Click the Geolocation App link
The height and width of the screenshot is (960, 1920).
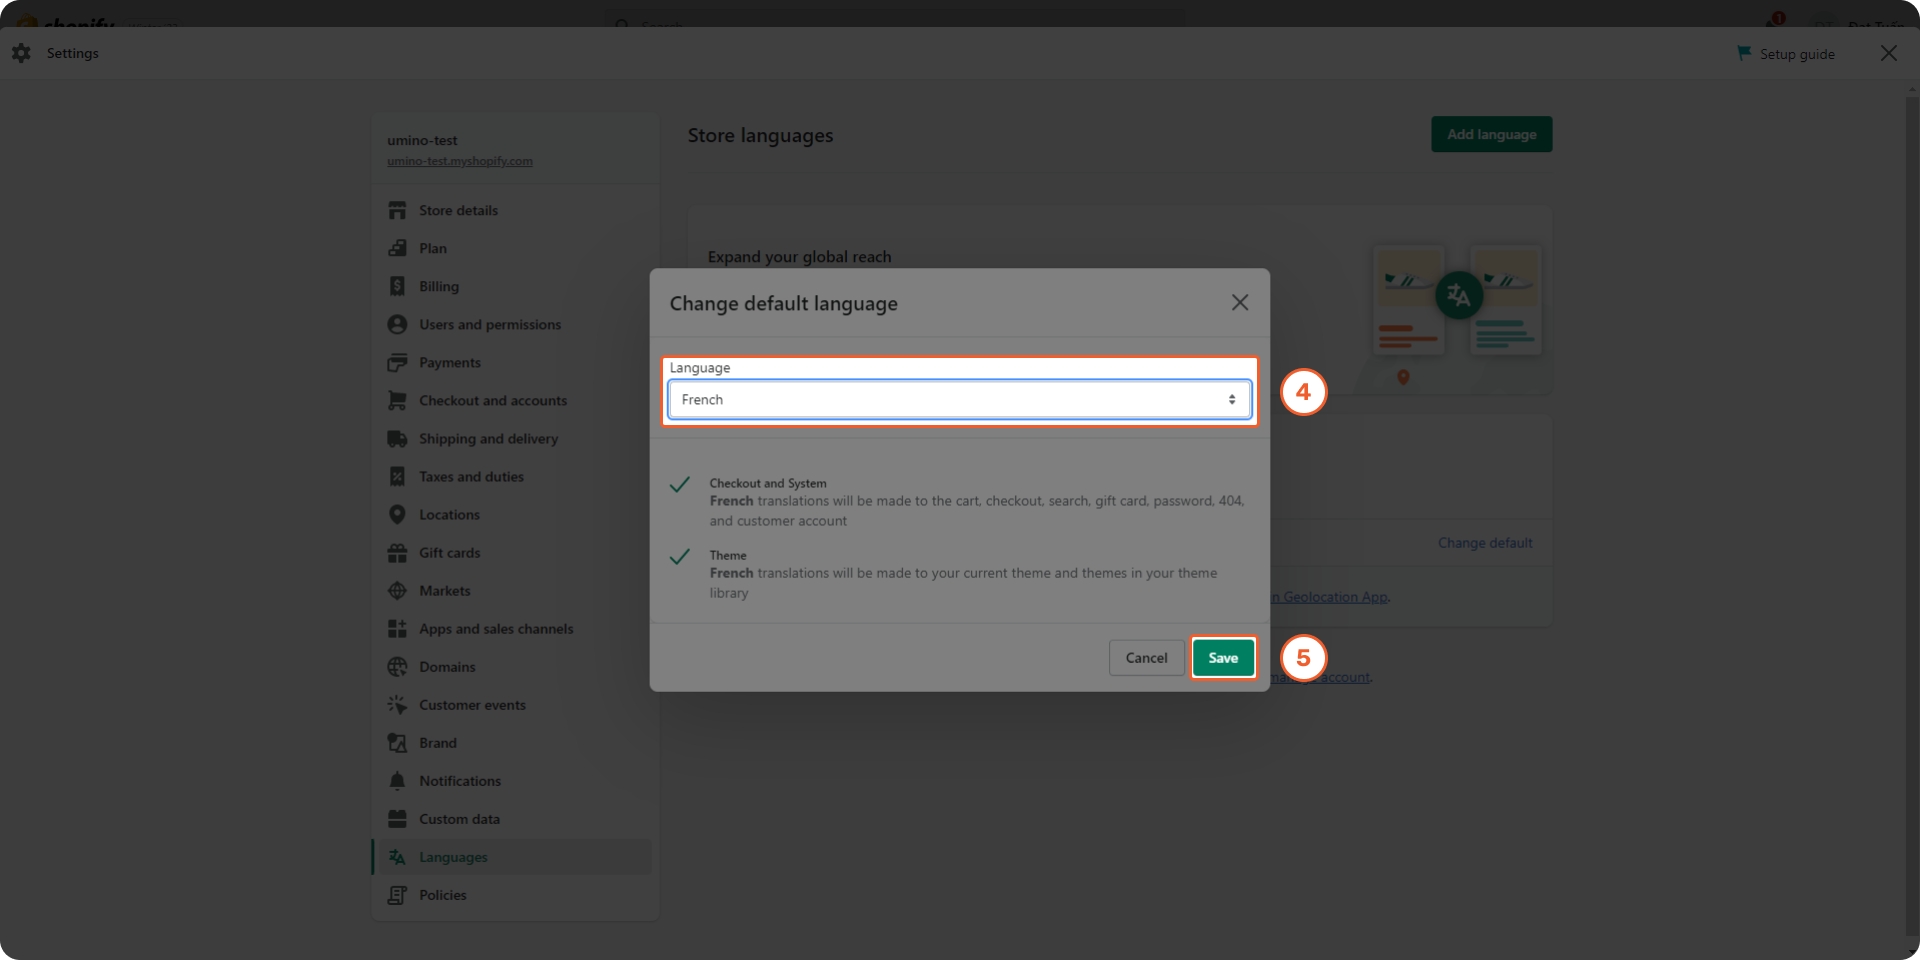(x=1333, y=597)
